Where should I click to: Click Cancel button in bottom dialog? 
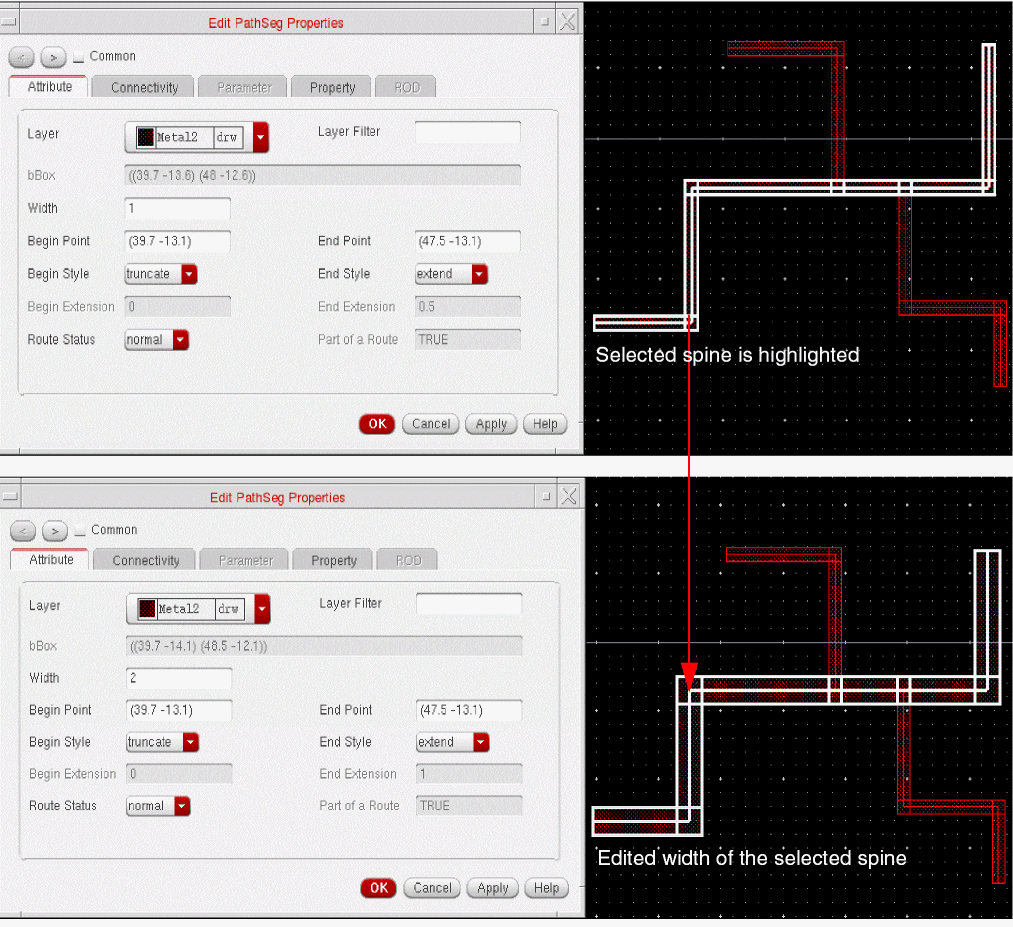pos(432,888)
